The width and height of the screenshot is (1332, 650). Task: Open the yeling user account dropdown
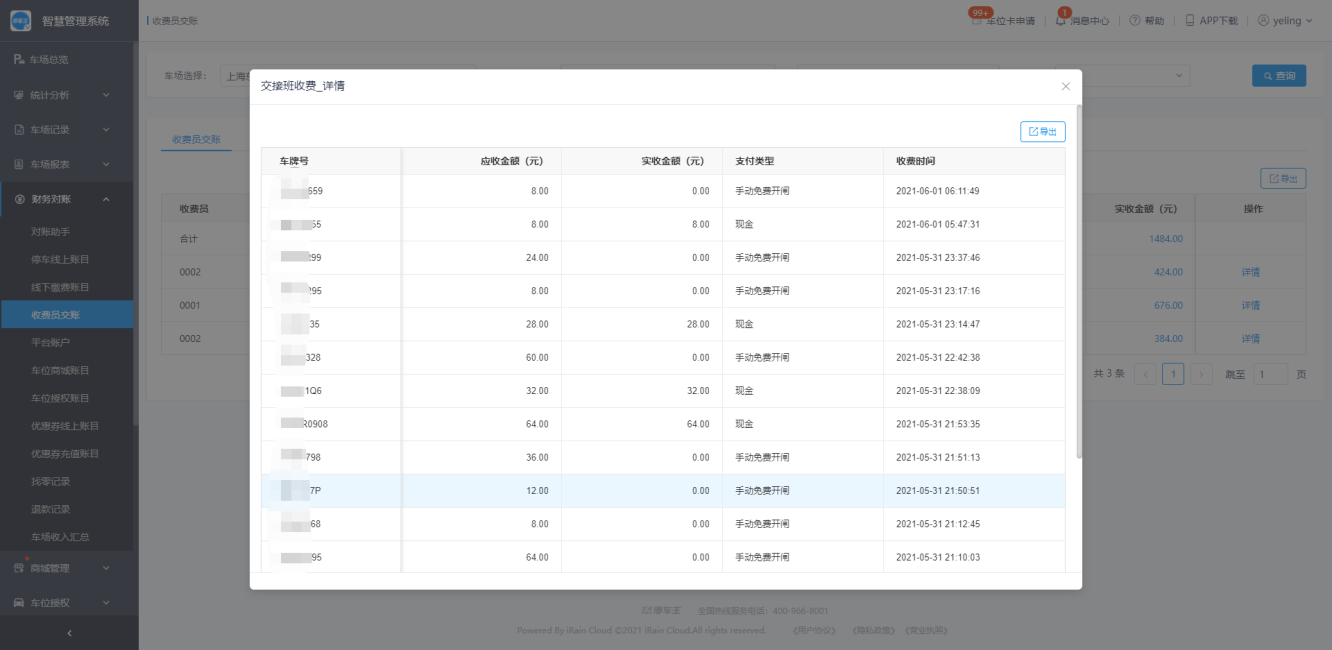coord(1285,20)
